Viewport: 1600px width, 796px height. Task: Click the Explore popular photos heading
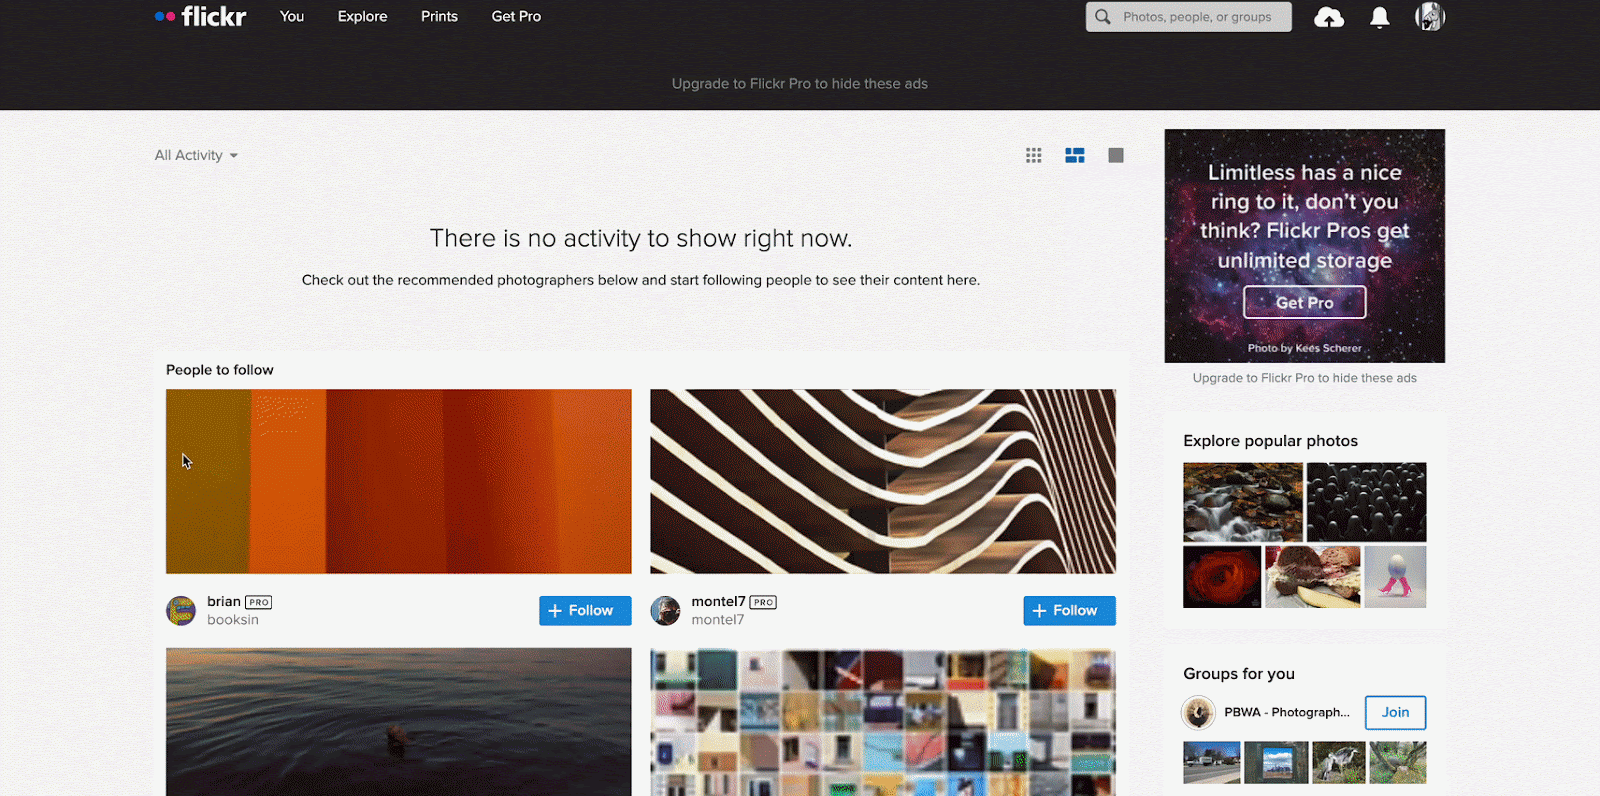[x=1270, y=441]
